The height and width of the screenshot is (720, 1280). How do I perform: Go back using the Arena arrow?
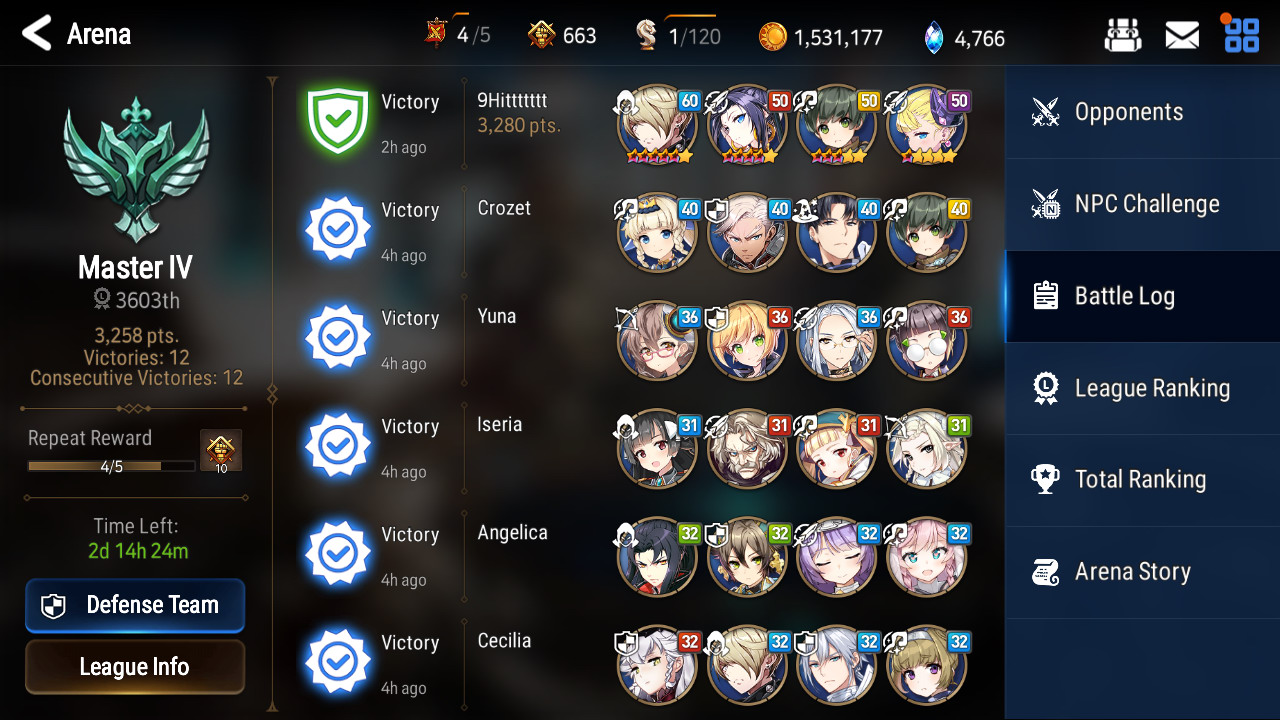tap(37, 34)
